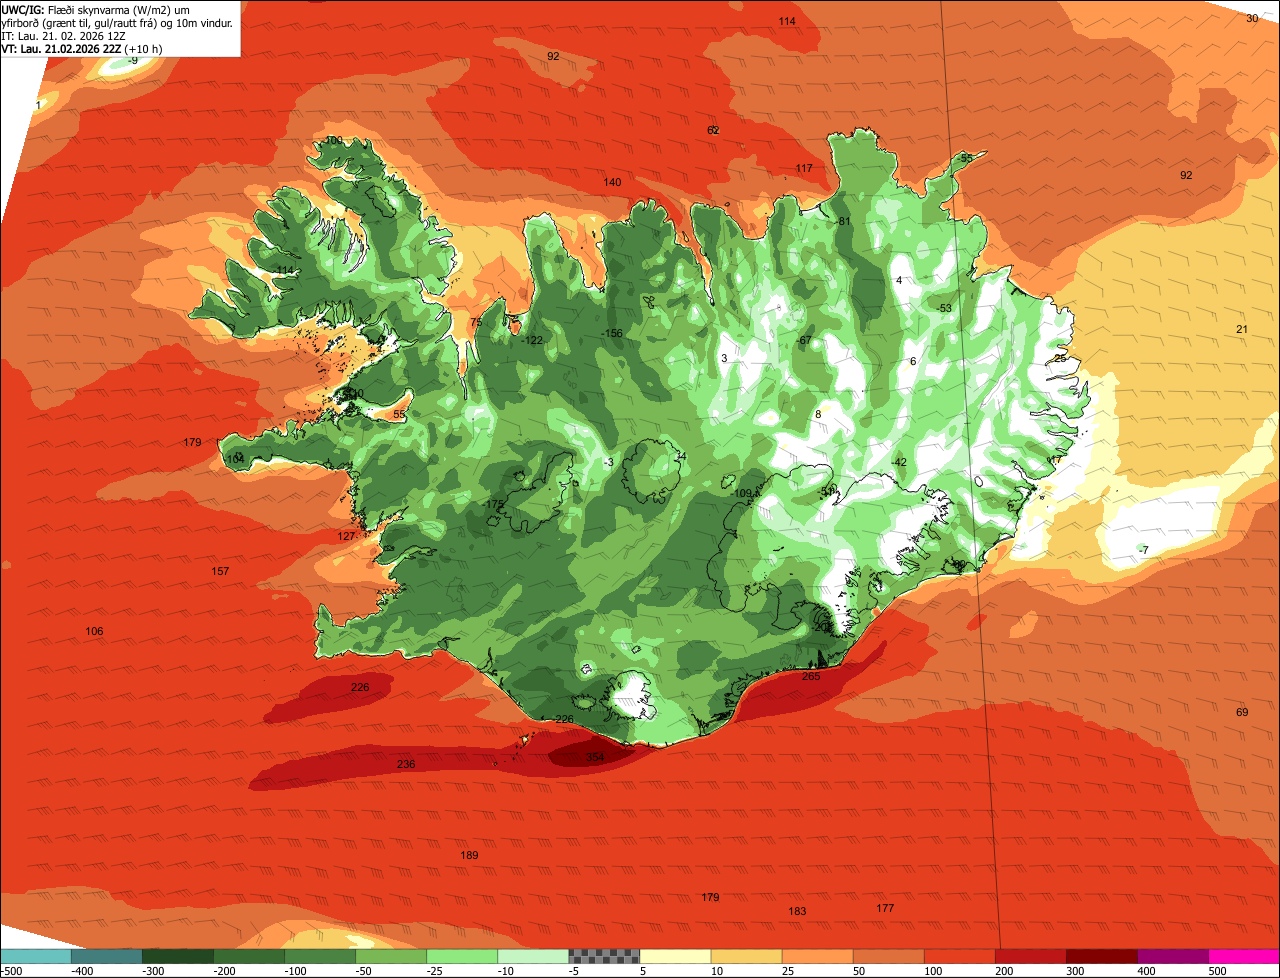The height and width of the screenshot is (978, 1280).
Task: Click the yellow-orange swatch between 10 and 25
Action: [745, 956]
